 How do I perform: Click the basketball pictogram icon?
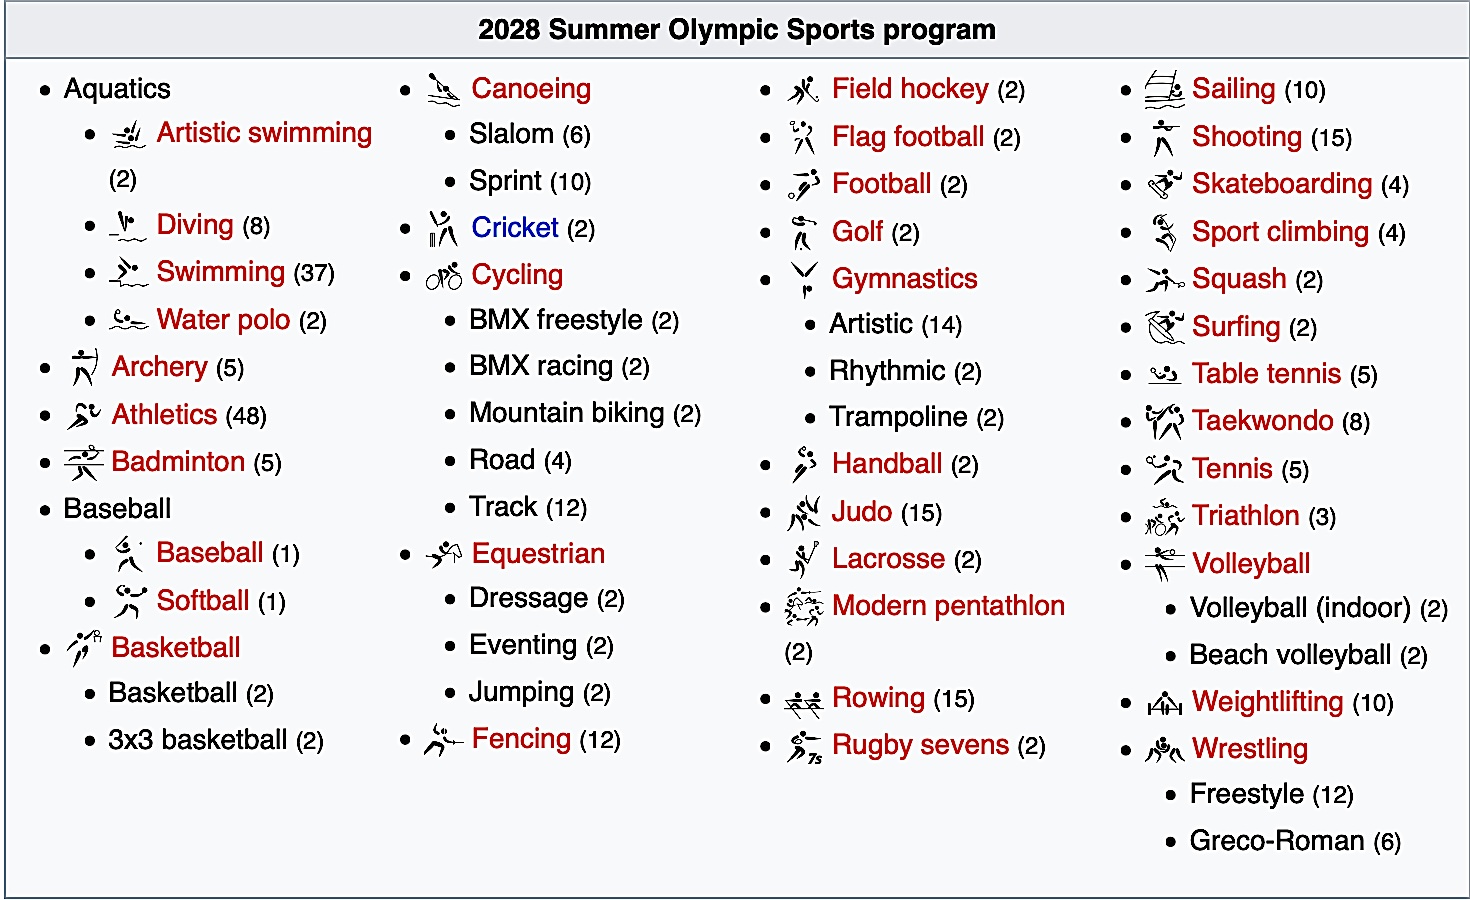84,648
